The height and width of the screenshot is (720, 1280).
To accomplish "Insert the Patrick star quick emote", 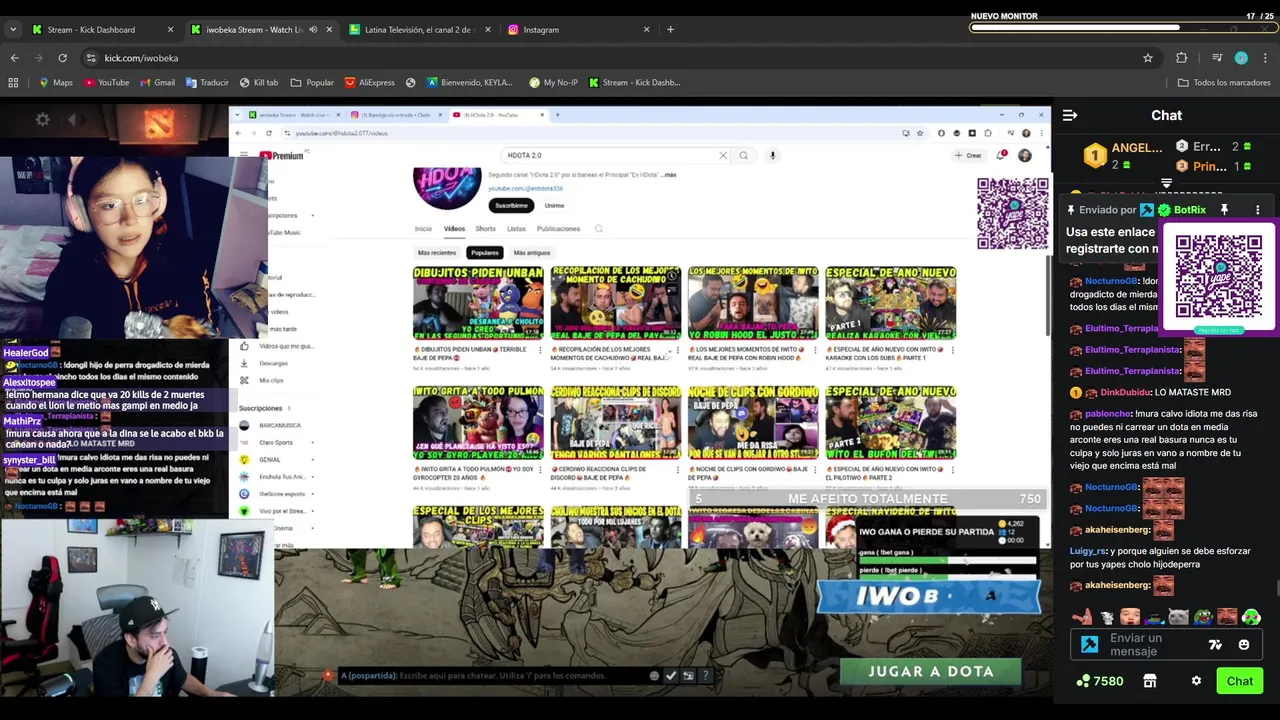I will pos(1083,617).
